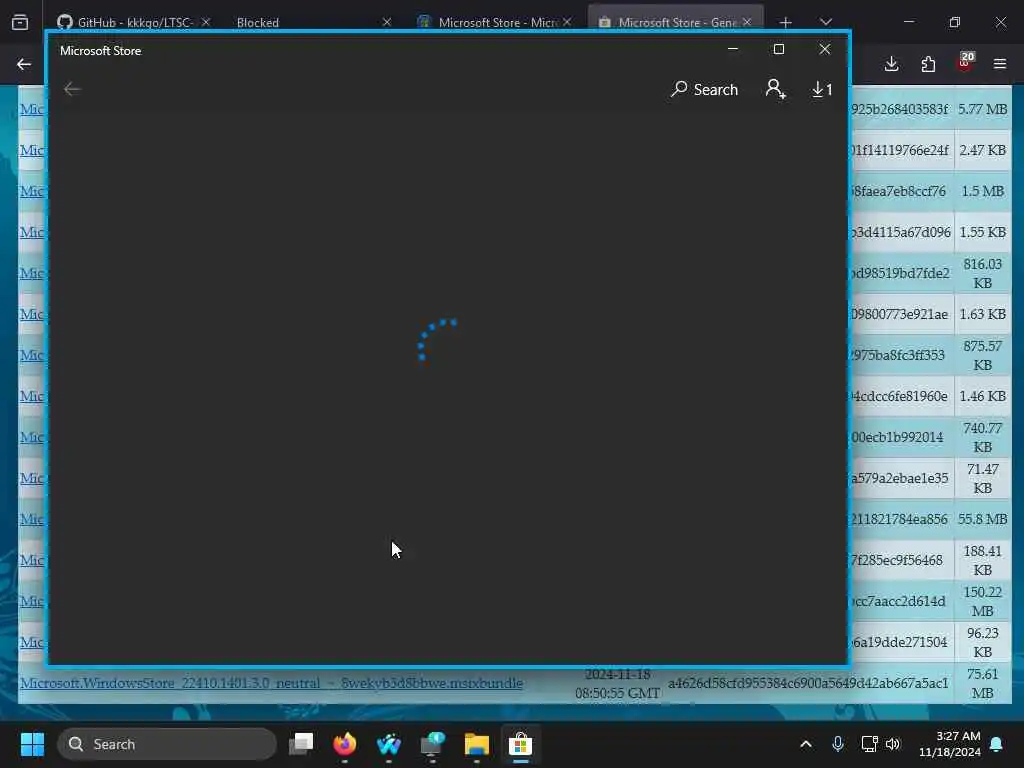This screenshot has height=768, width=1024.
Task: Click the microphone tray icon
Action: 838,744
